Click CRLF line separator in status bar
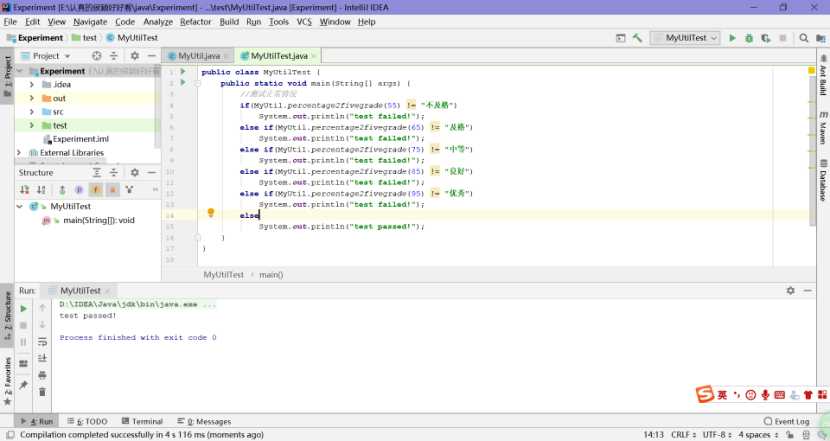Screen dimensions: 830x441 pos(683,435)
